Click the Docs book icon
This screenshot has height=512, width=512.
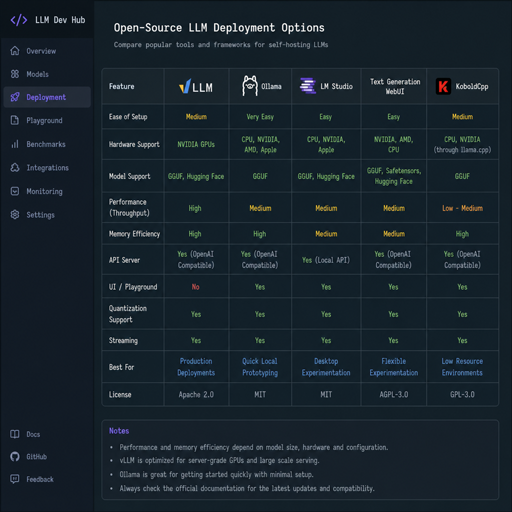point(15,434)
